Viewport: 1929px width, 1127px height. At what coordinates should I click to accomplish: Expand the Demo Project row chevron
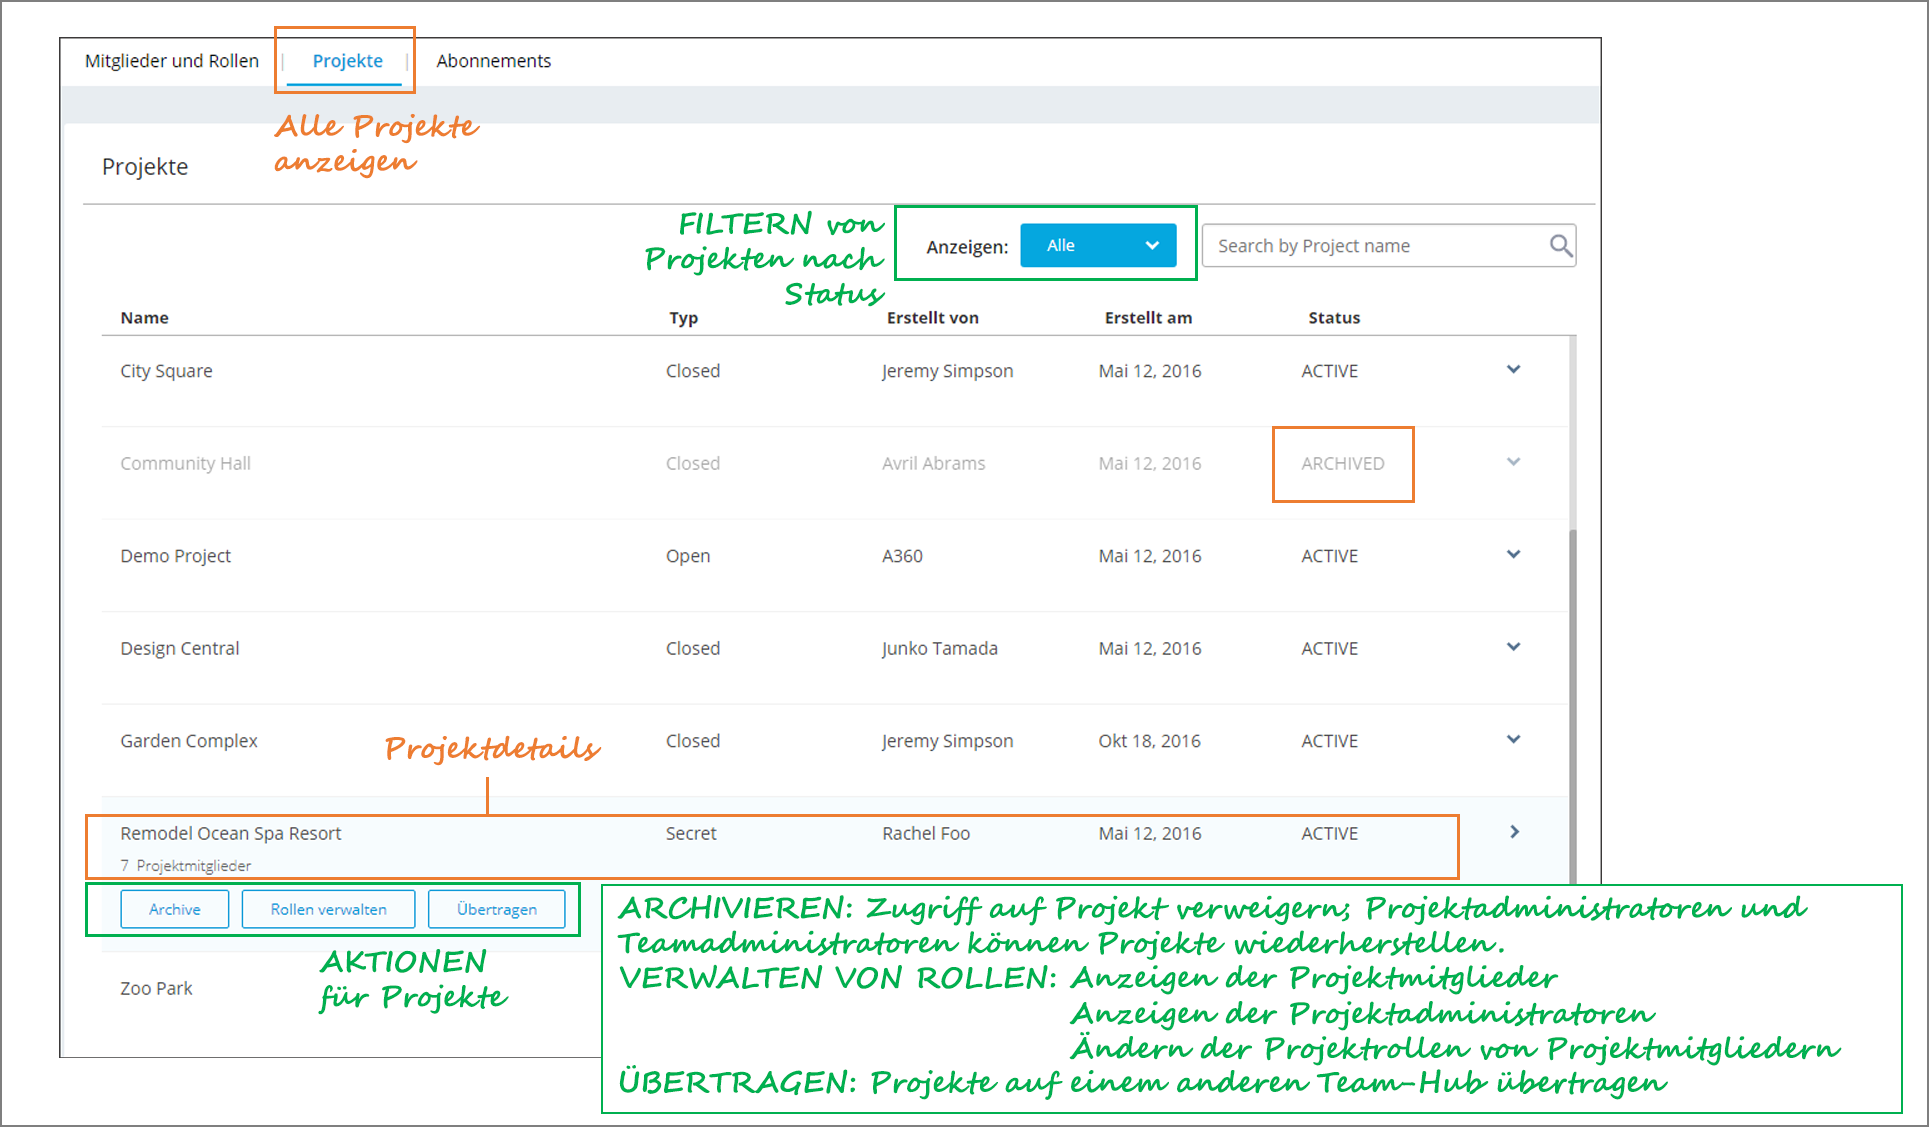point(1513,555)
